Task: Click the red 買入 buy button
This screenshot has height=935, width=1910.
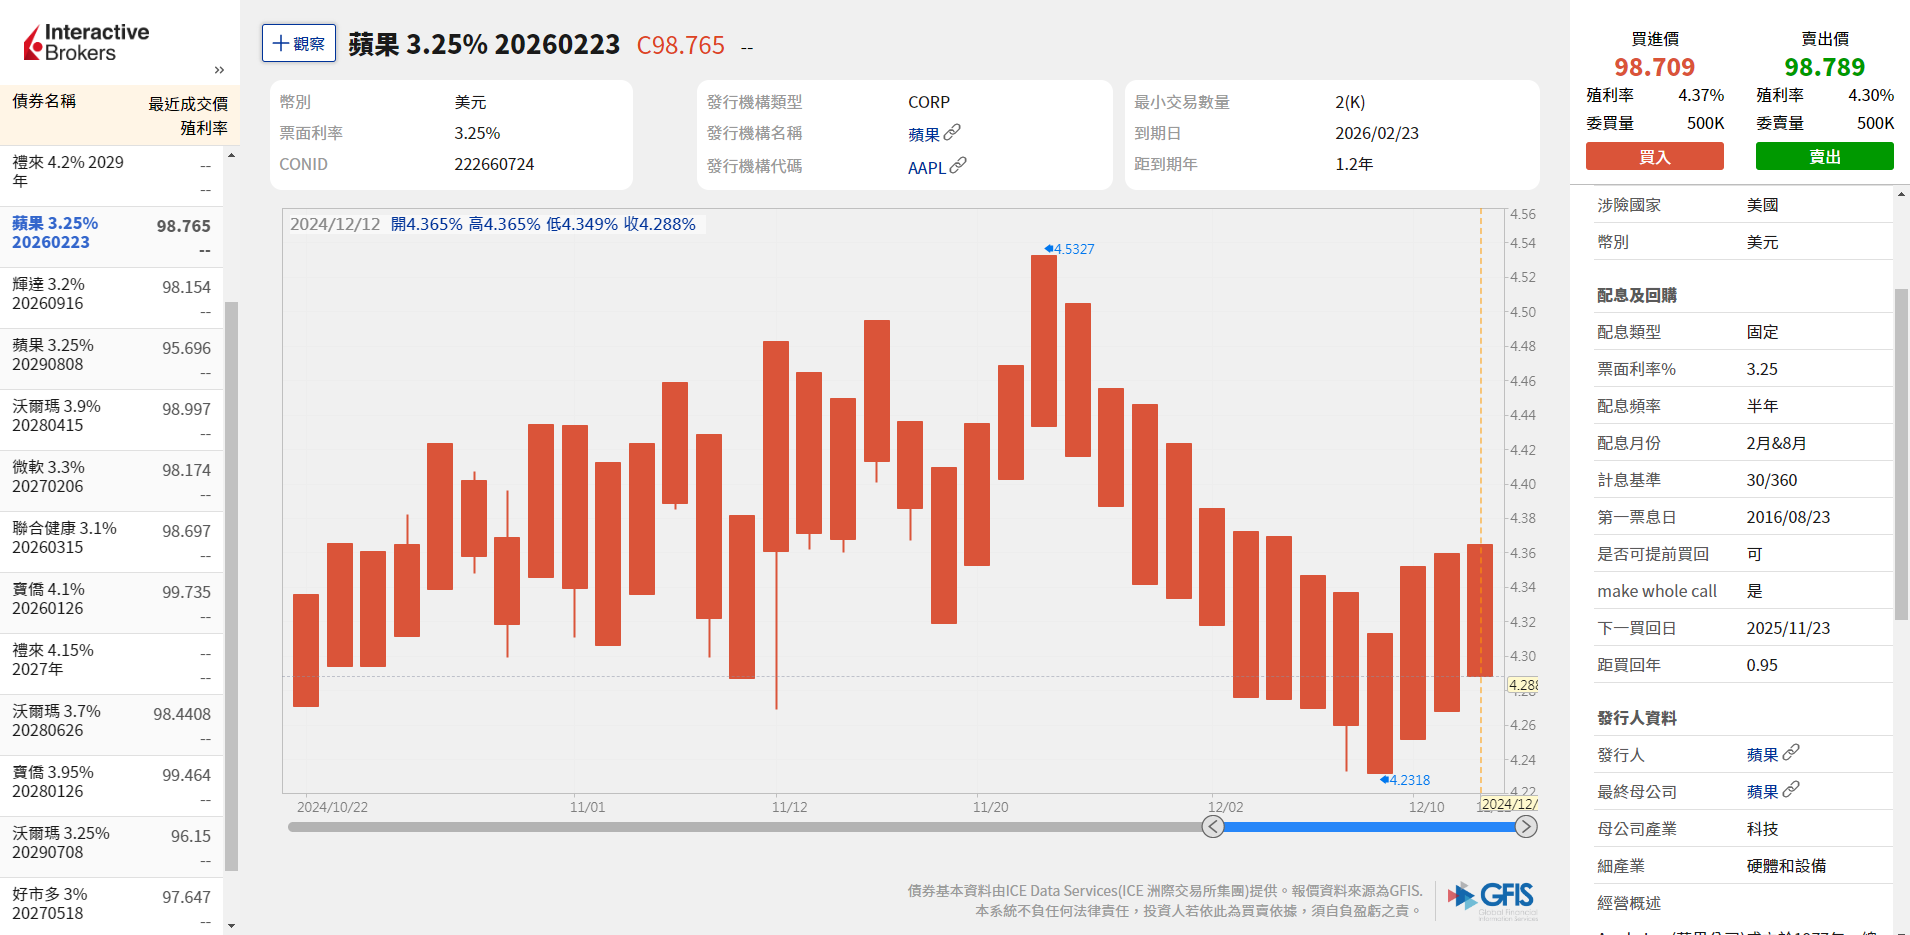Action: [1654, 156]
